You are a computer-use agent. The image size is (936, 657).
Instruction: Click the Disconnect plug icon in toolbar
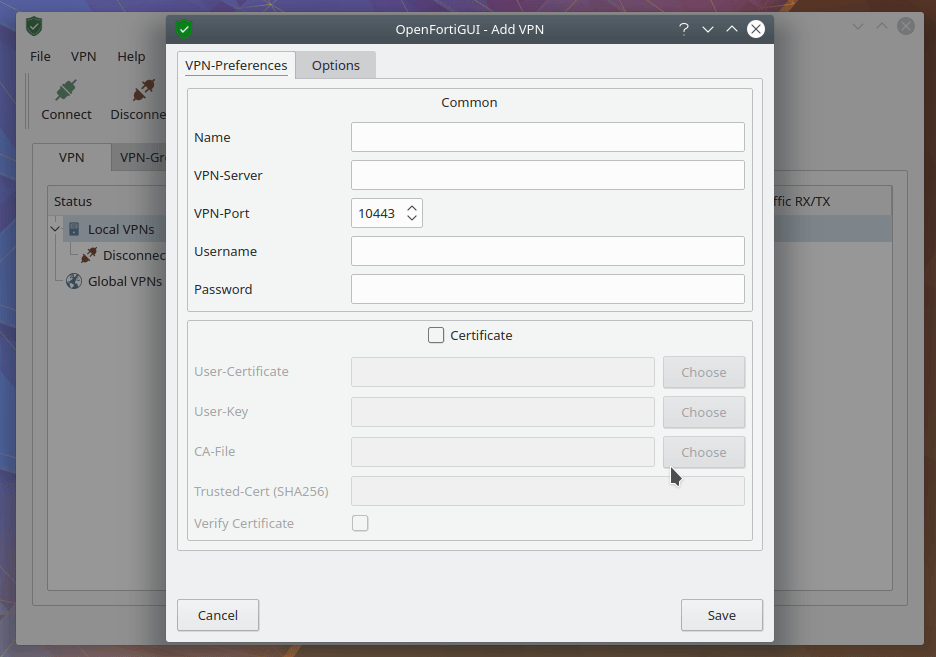144,91
